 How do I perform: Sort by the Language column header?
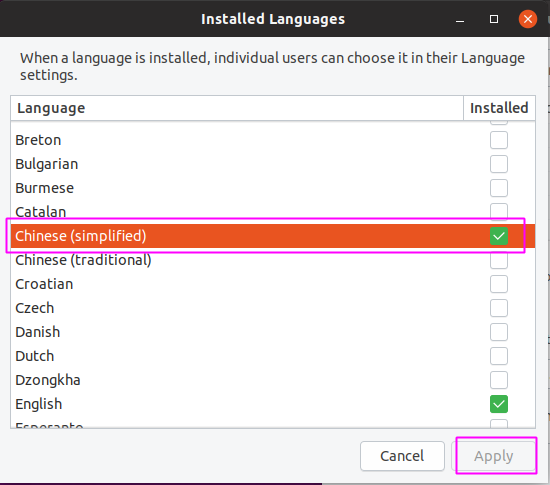[237, 108]
